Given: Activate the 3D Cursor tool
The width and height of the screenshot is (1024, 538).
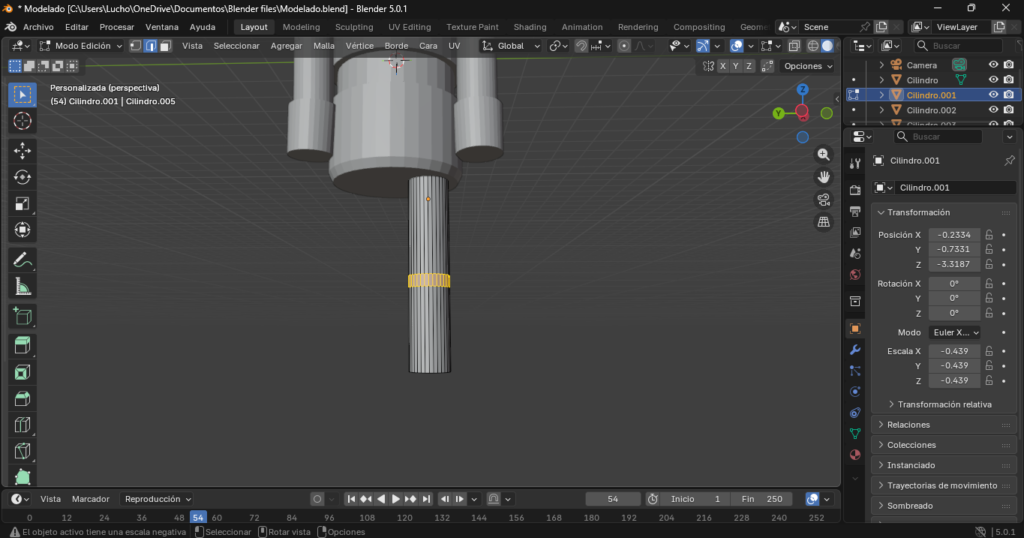Looking at the screenshot, I should click(22, 121).
